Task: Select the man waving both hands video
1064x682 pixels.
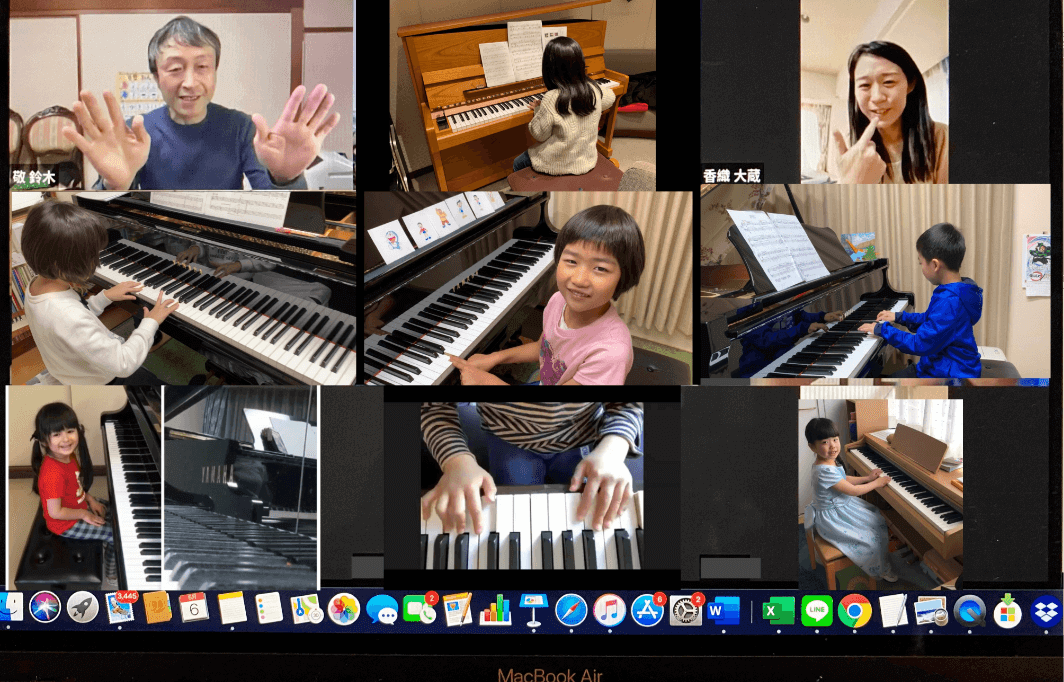Action: 180,95
